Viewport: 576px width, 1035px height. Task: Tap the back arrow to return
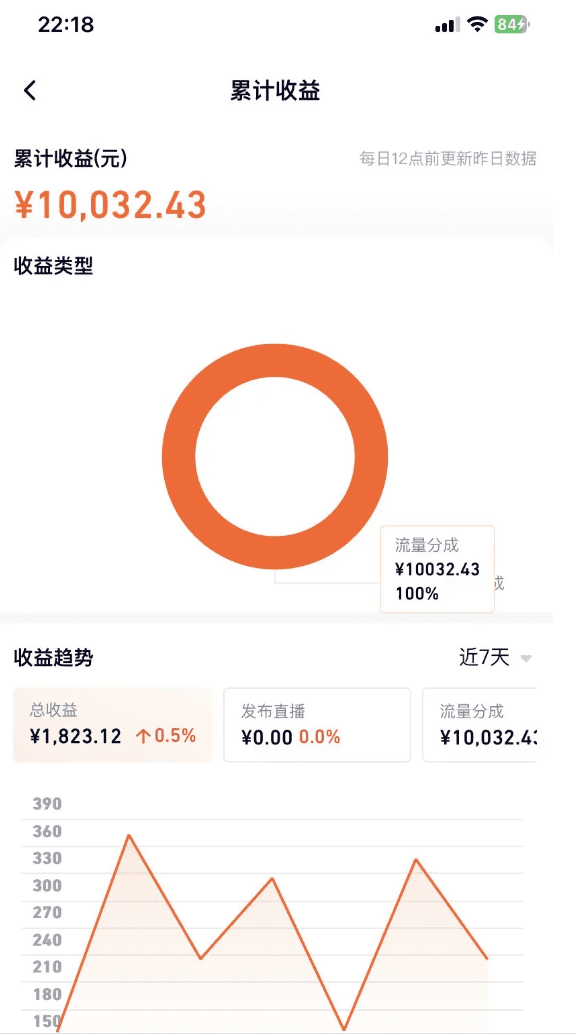pos(30,90)
